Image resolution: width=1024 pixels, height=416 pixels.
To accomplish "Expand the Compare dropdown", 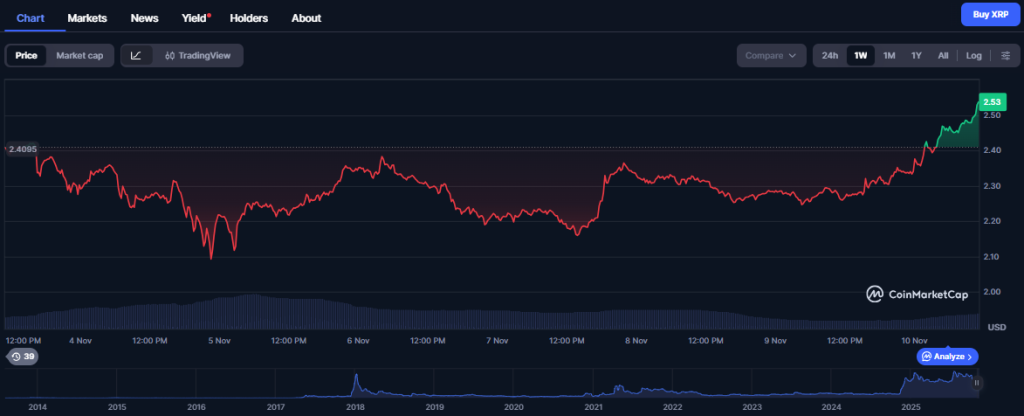I will [x=771, y=55].
